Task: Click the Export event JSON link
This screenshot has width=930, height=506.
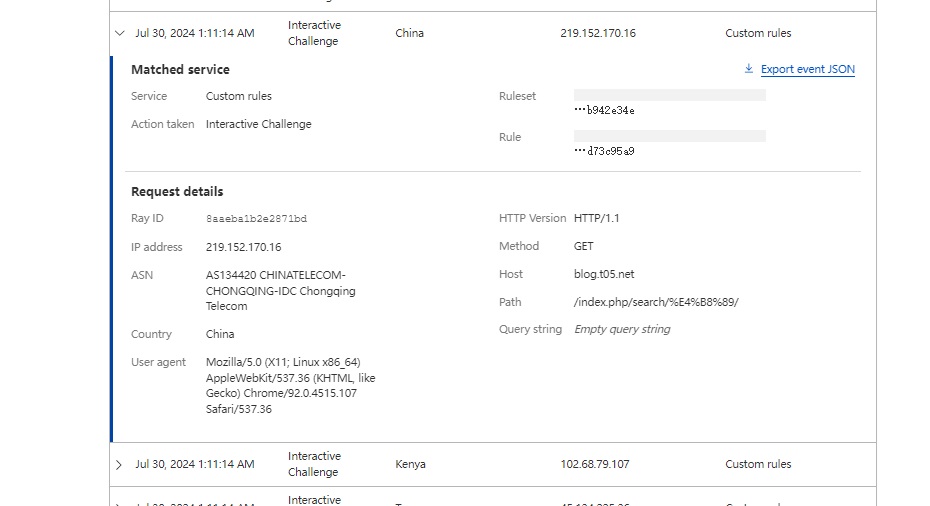Action: point(807,69)
